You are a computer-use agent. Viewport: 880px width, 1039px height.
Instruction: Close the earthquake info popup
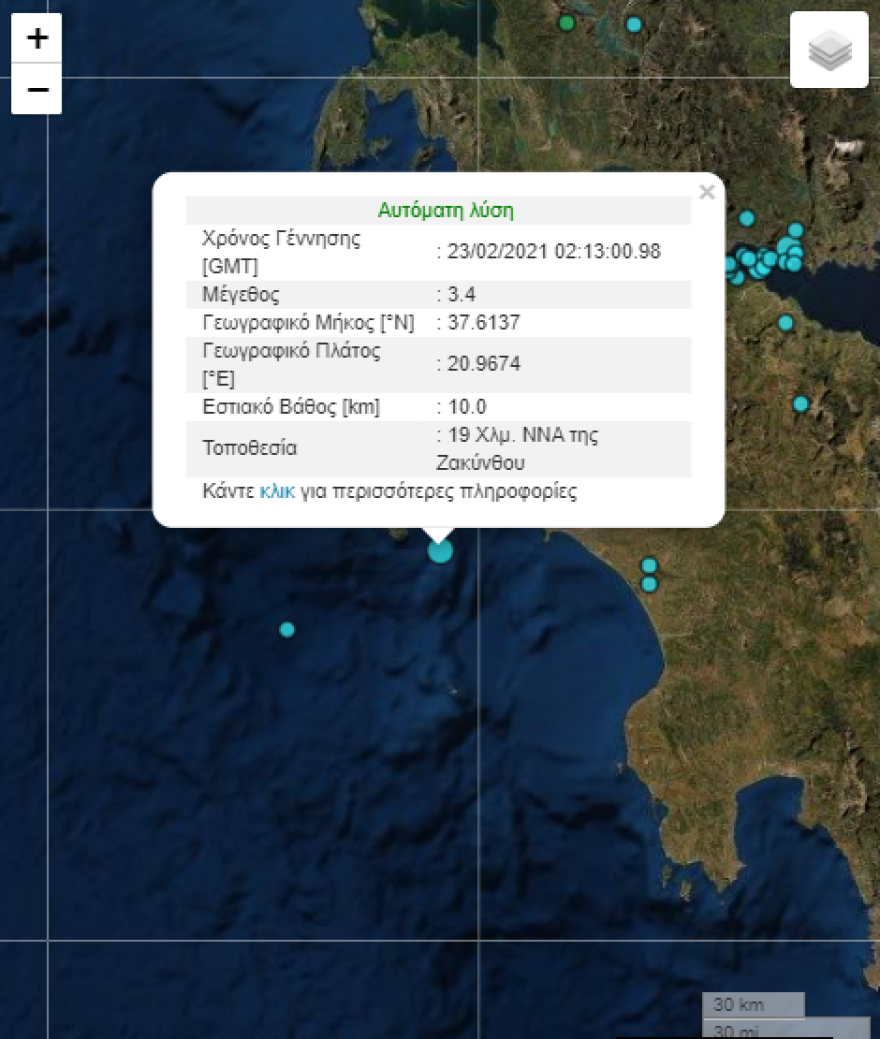[707, 192]
